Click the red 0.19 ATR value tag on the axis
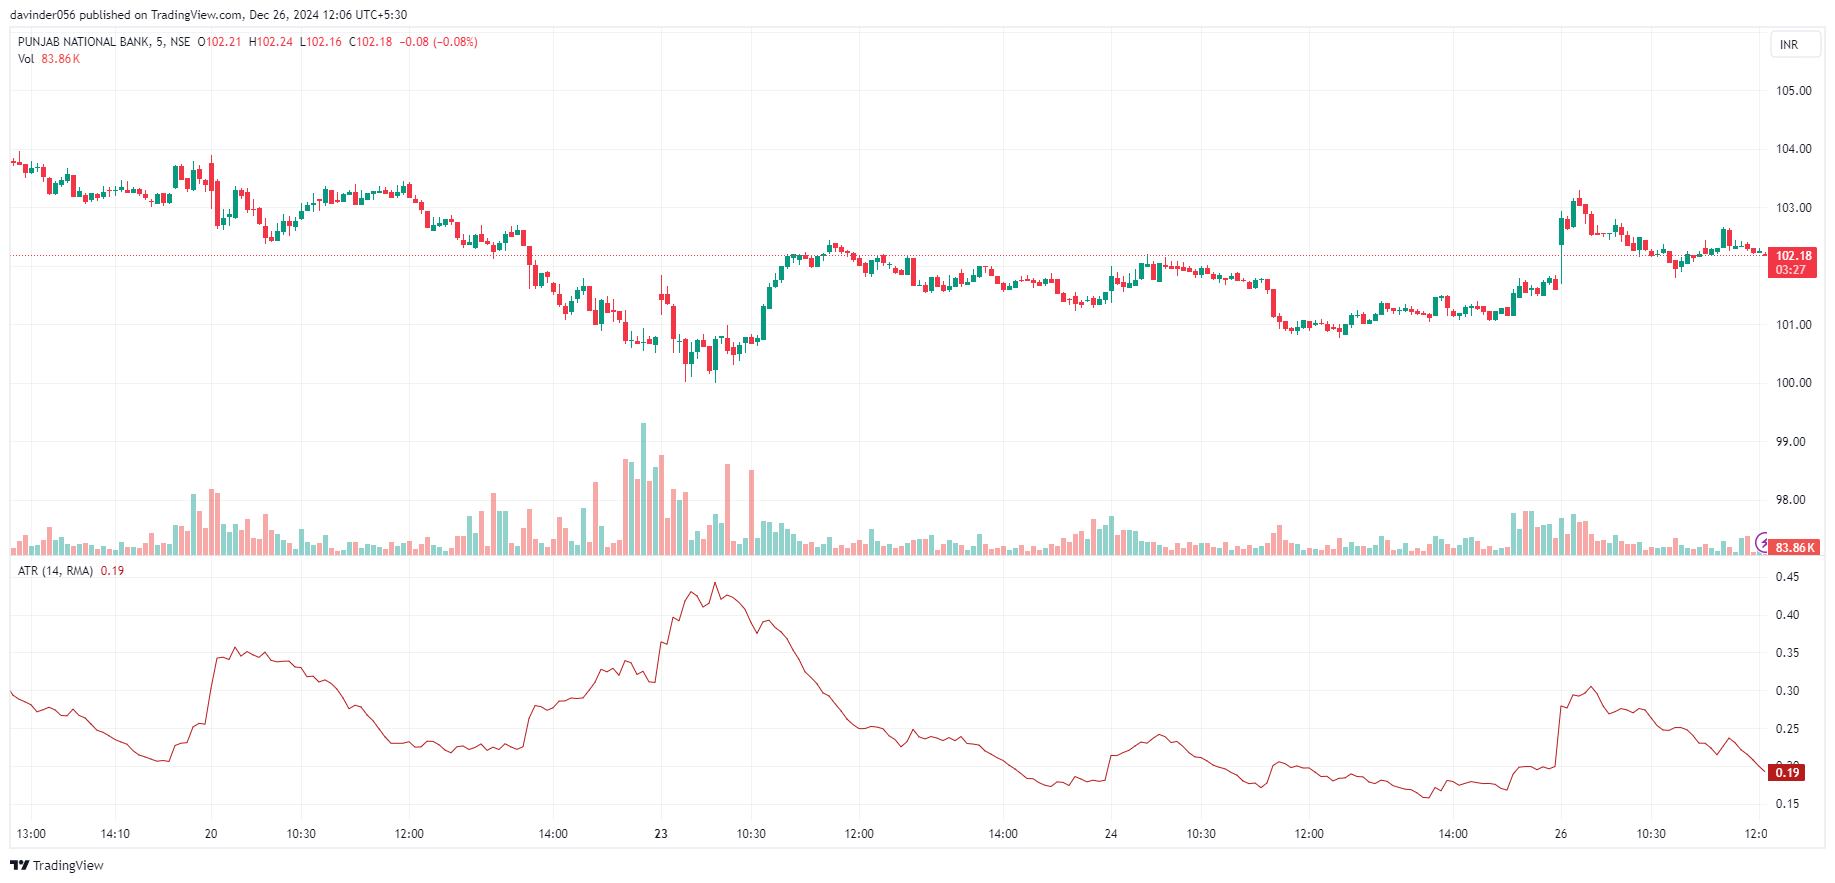The image size is (1835, 883). (x=1787, y=772)
